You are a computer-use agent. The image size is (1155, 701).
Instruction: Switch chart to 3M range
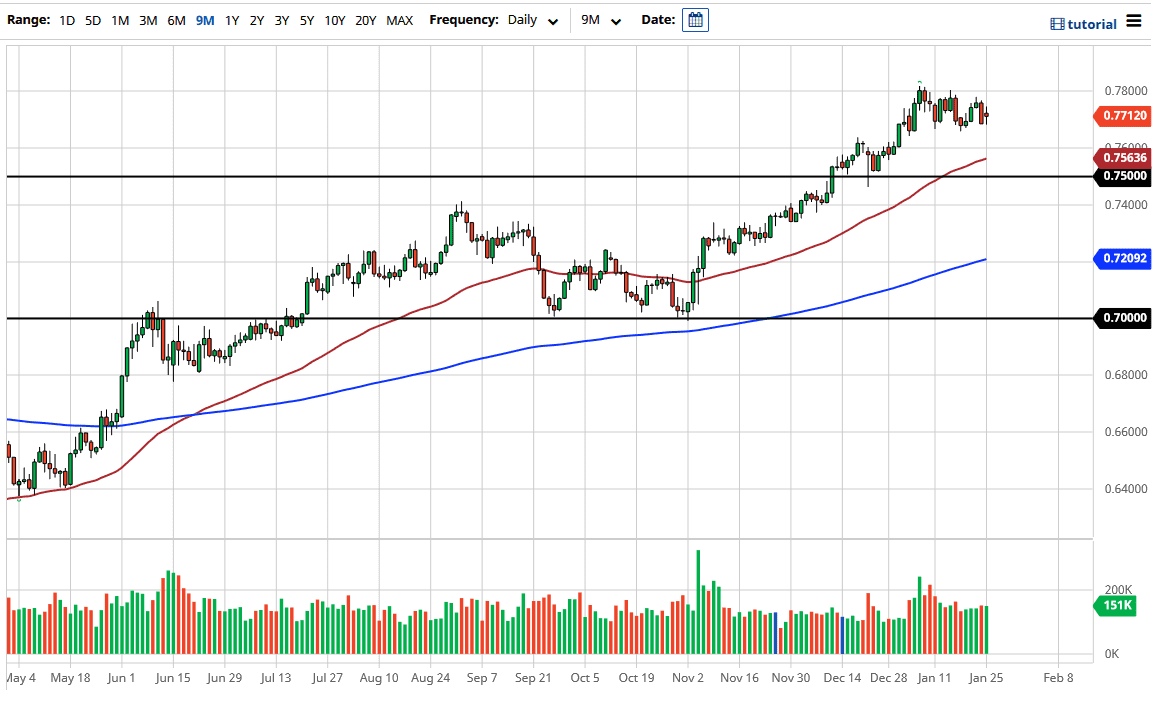click(148, 19)
